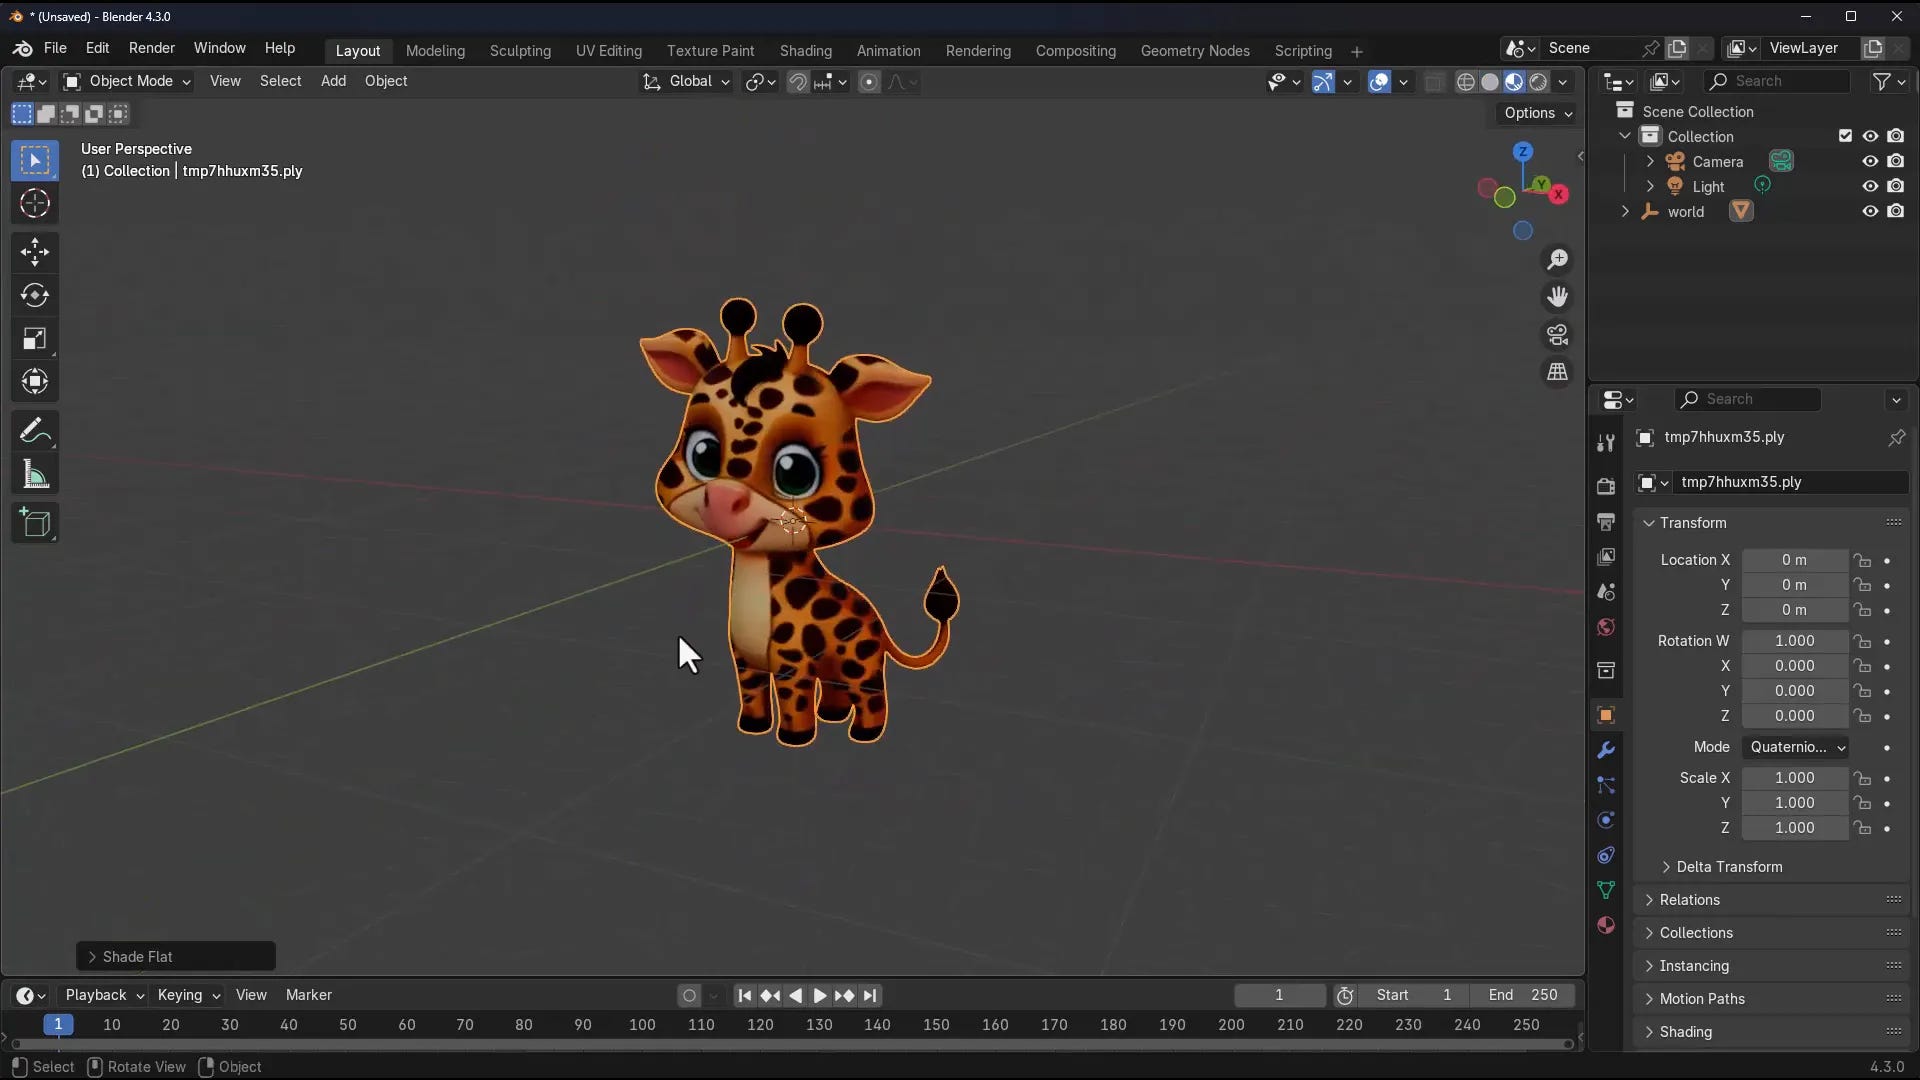Expand the world item in the Outliner

click(x=1626, y=211)
